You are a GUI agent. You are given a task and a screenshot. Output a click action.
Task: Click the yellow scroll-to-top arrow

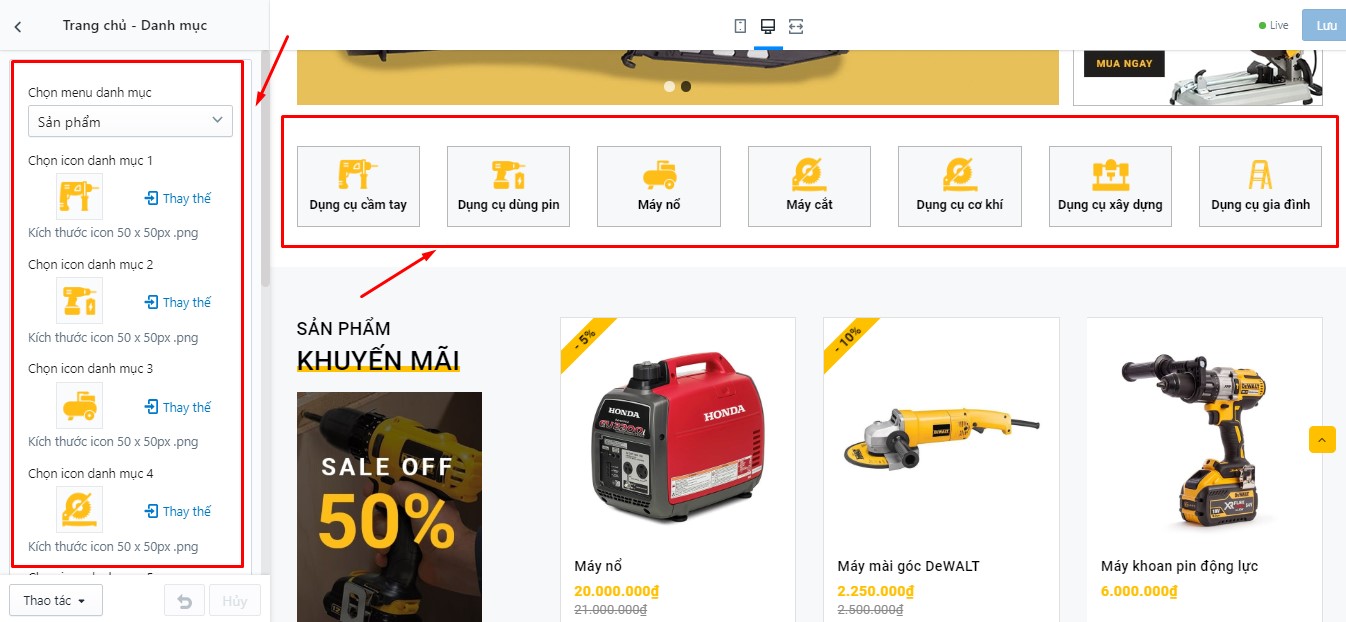1322,439
